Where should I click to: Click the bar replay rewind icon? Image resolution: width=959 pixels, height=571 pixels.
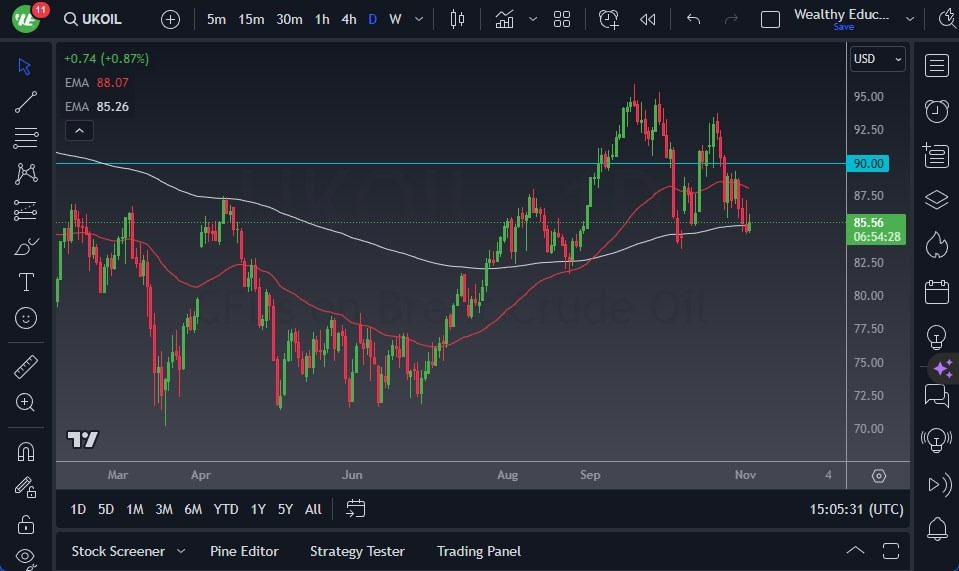click(x=648, y=19)
